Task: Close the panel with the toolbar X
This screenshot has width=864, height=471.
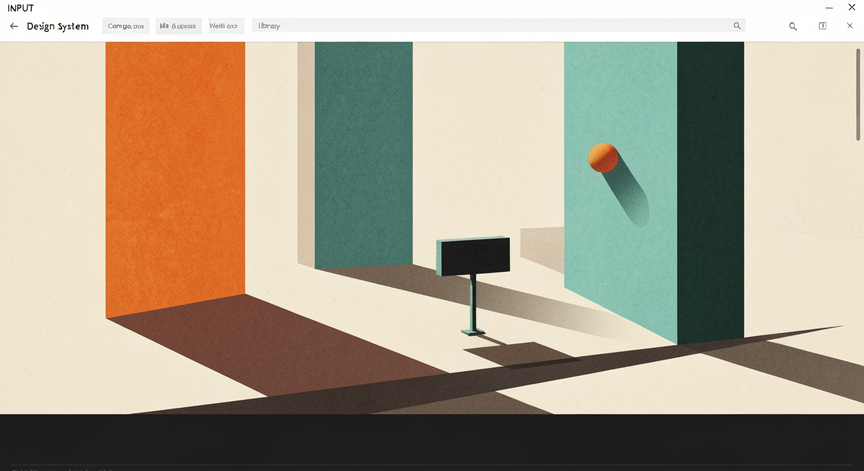Action: click(850, 26)
